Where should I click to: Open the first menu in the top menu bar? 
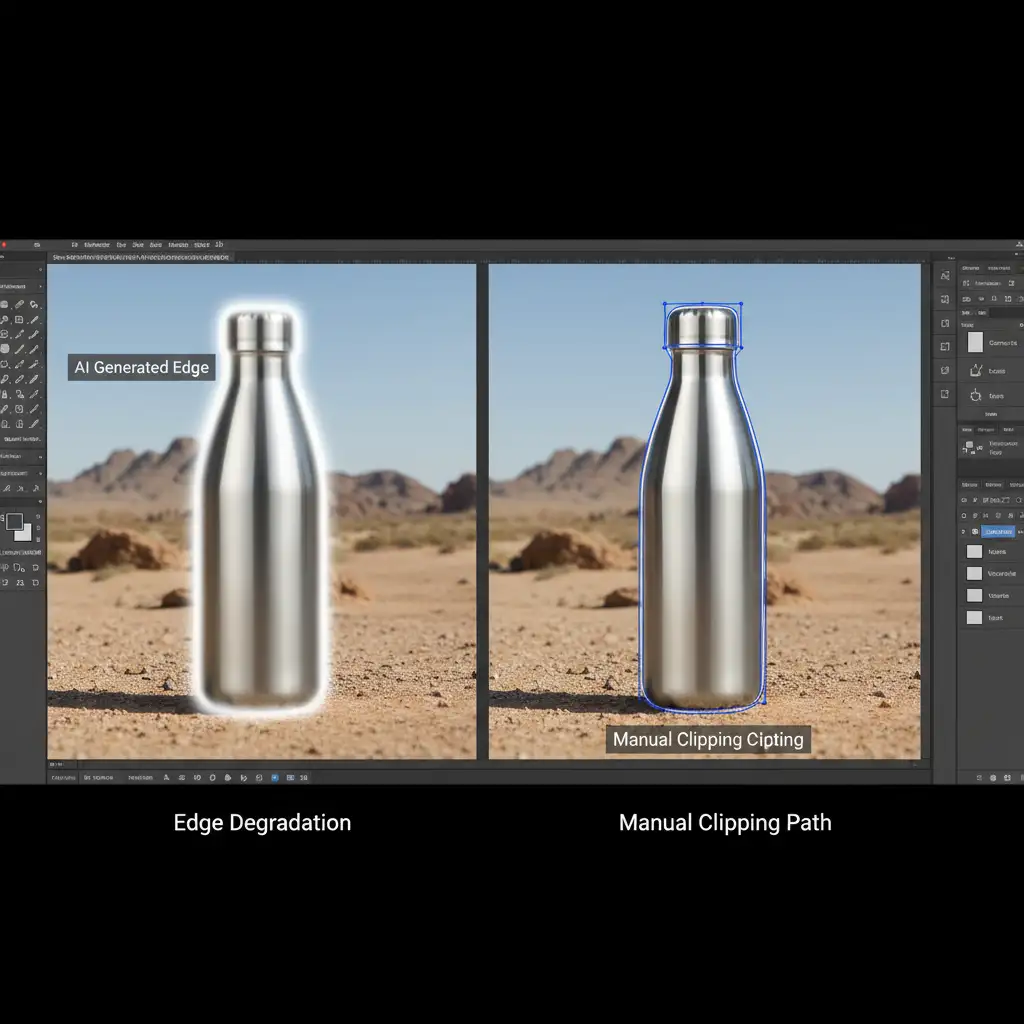click(74, 244)
